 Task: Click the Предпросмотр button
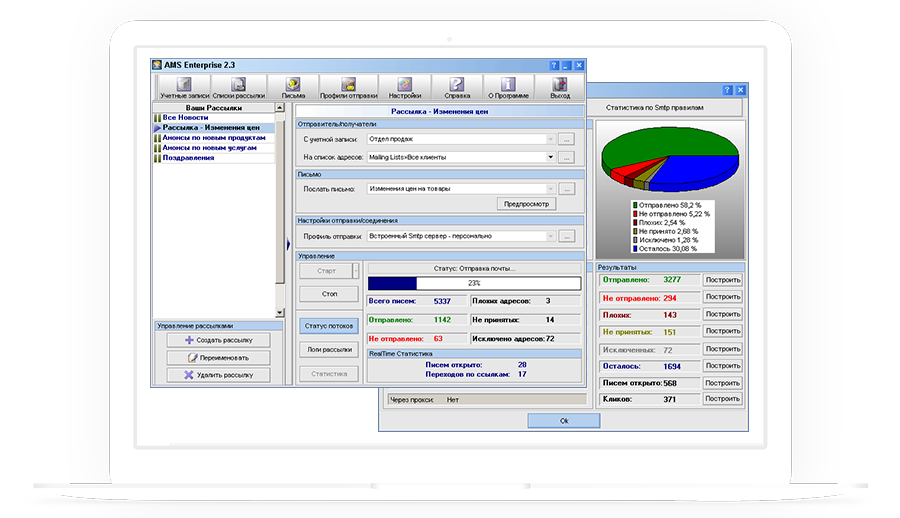tap(526, 203)
